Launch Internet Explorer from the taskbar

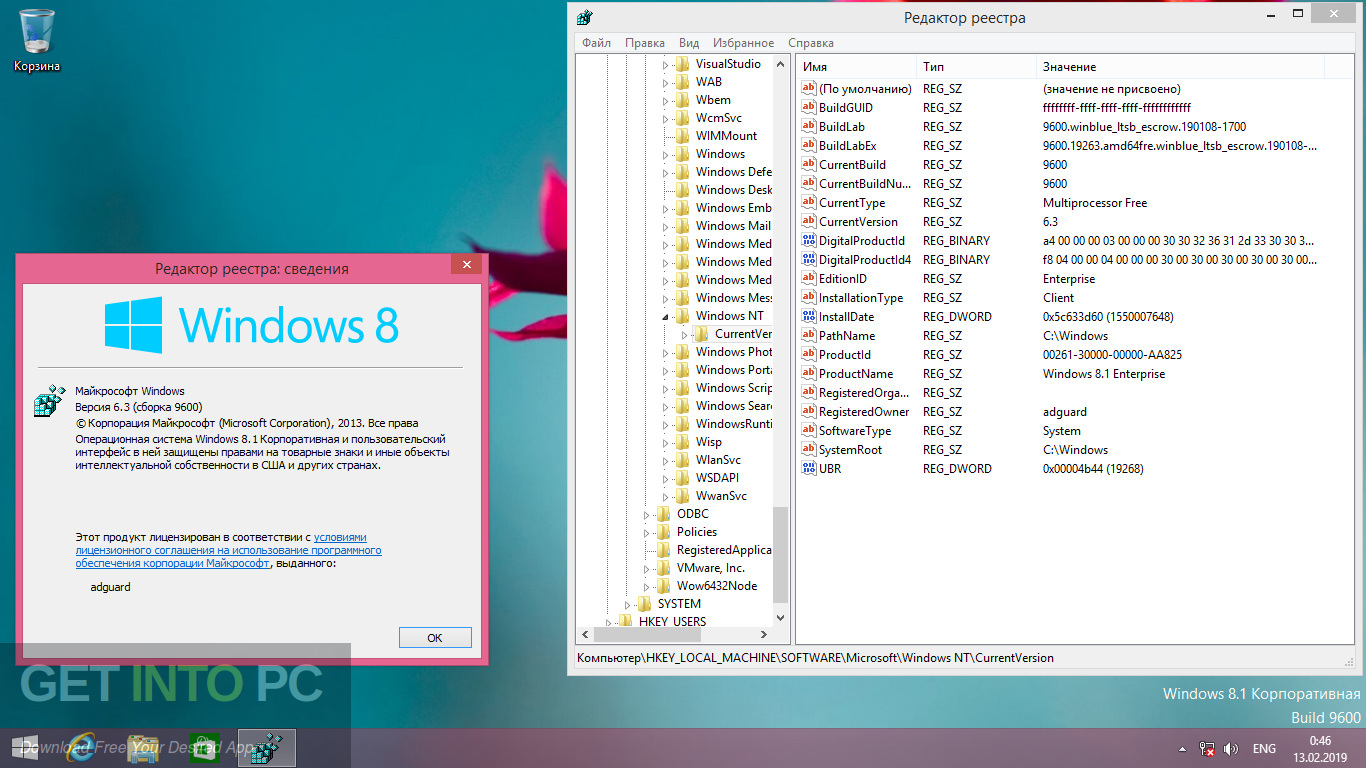click(83, 747)
